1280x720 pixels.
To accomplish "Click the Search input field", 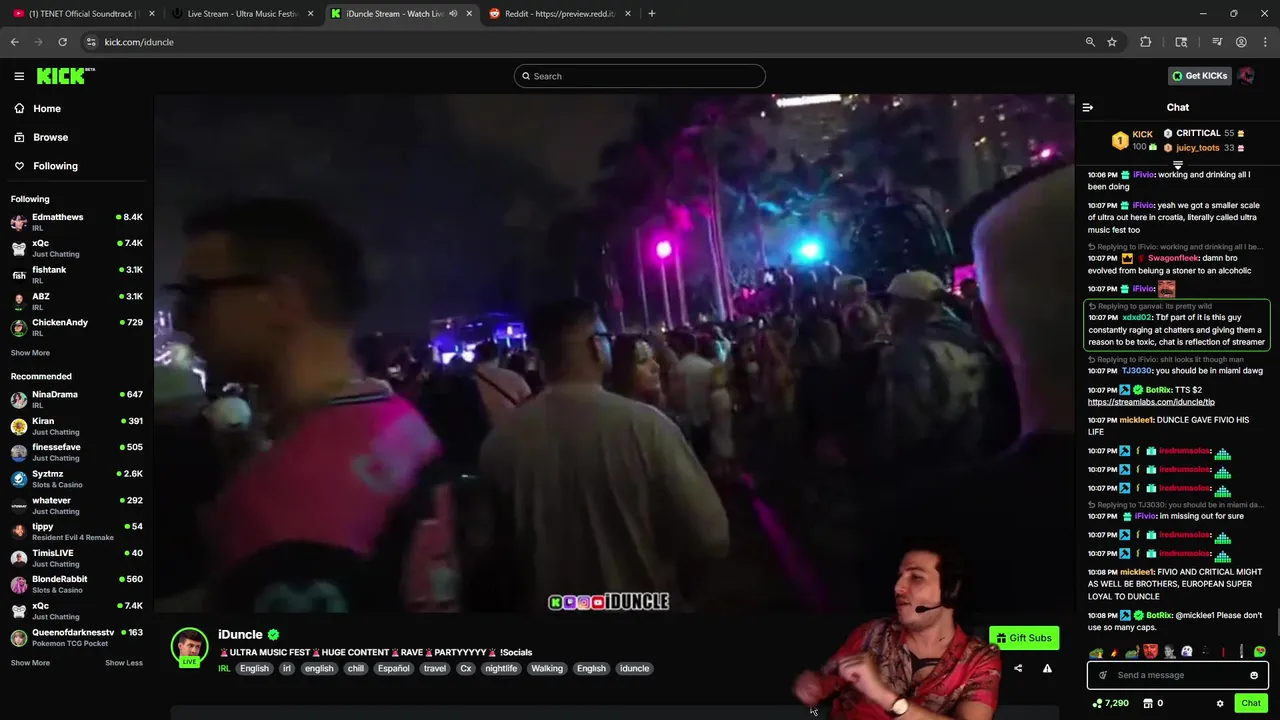I will click(x=640, y=76).
